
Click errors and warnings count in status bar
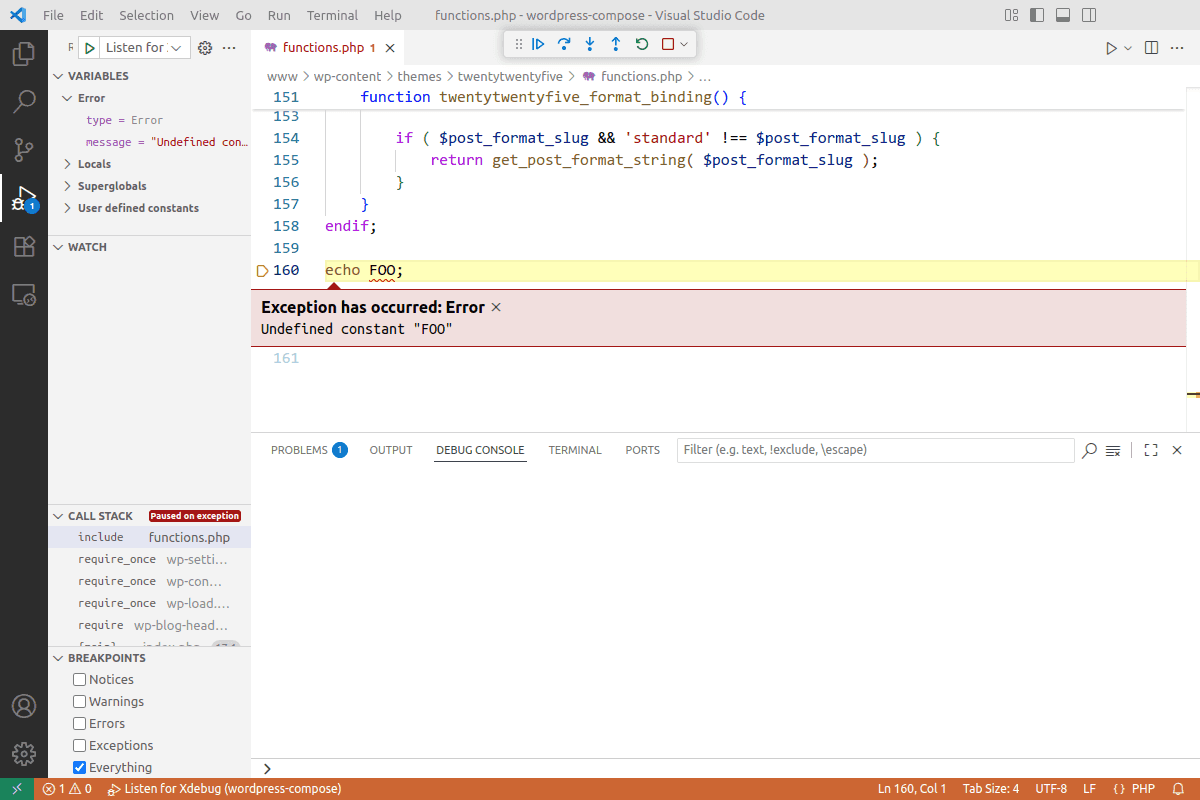pos(67,789)
